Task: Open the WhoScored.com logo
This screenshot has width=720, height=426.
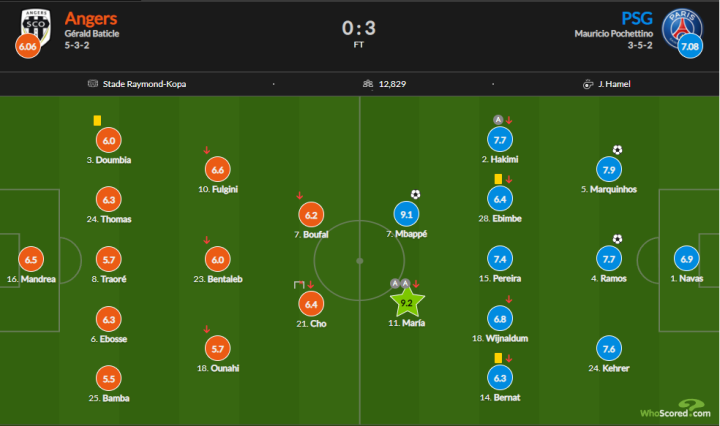Action: pyautogui.click(x=675, y=409)
